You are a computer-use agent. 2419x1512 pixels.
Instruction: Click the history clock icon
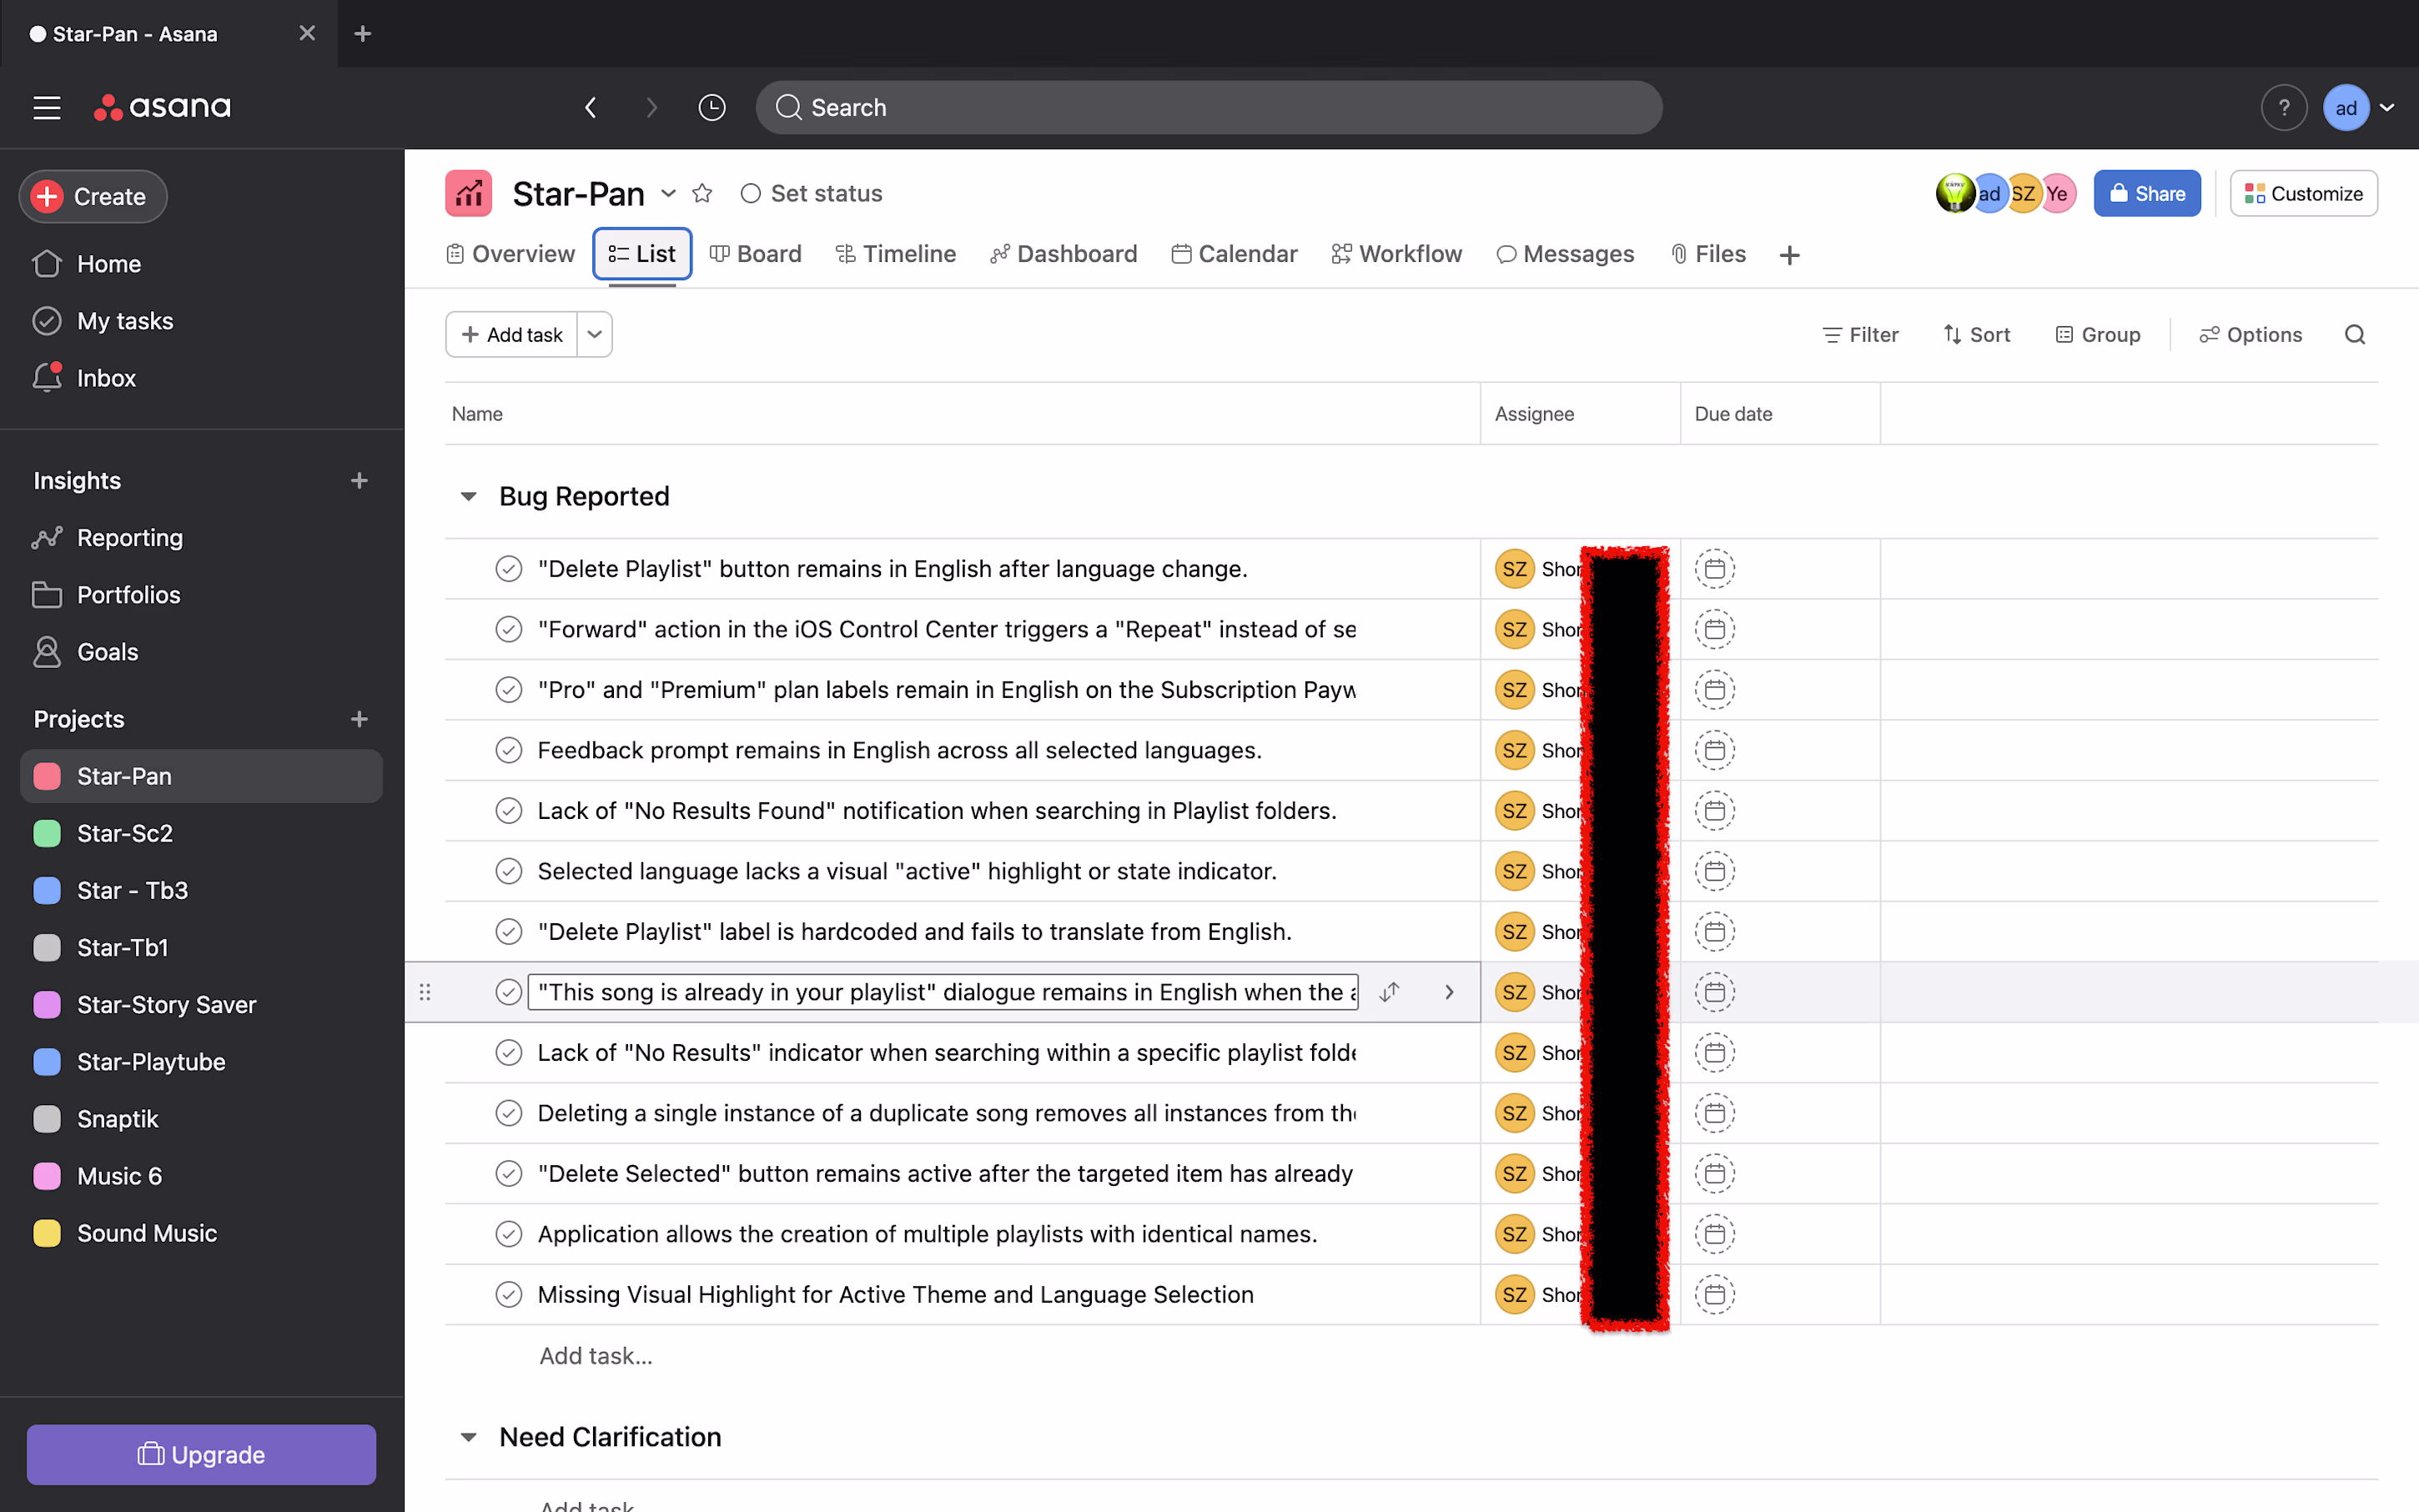click(711, 107)
